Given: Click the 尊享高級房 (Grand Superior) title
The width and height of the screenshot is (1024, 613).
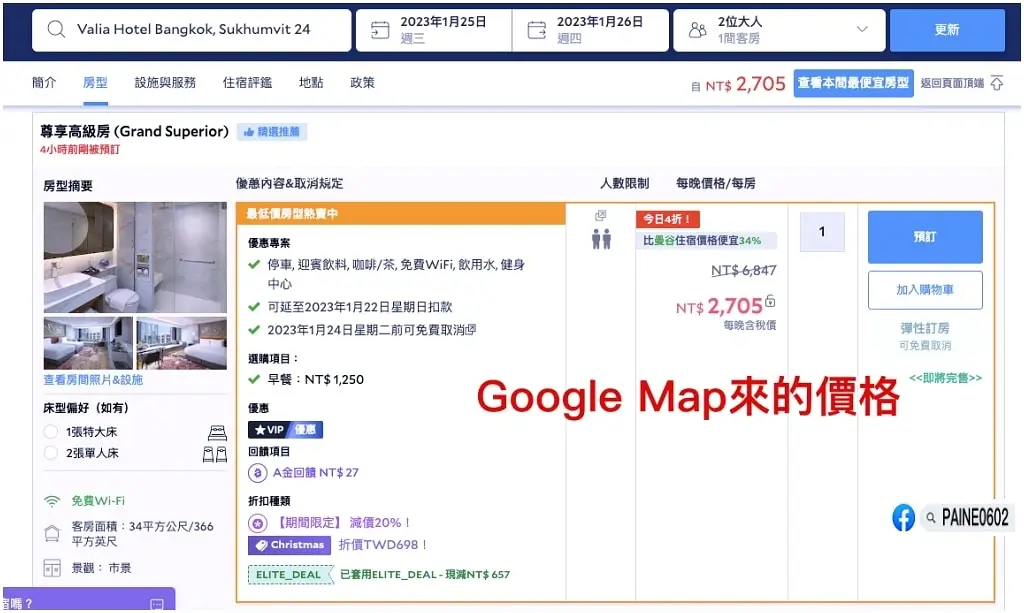Looking at the screenshot, I should [x=135, y=131].
